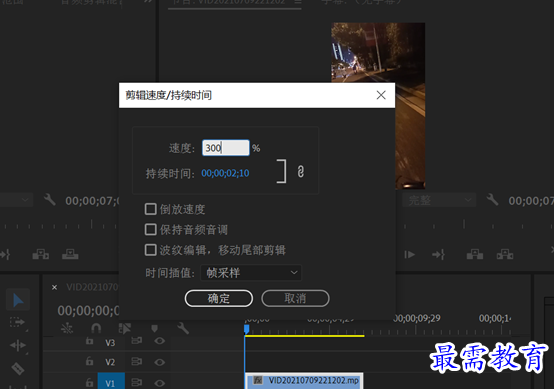Click the step forward play icon

pos(409,254)
